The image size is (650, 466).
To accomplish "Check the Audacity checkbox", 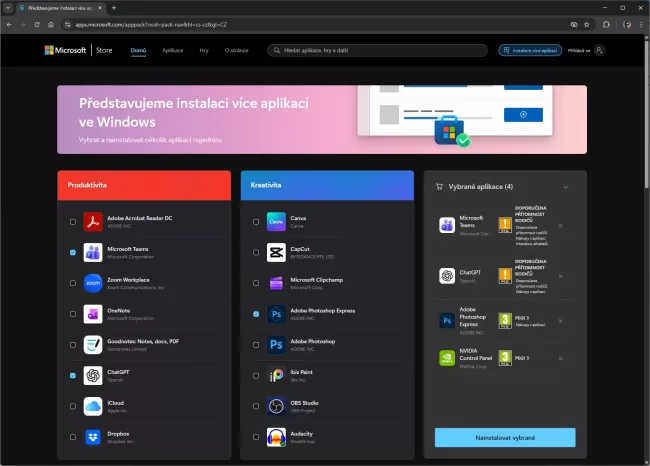I will coord(256,437).
